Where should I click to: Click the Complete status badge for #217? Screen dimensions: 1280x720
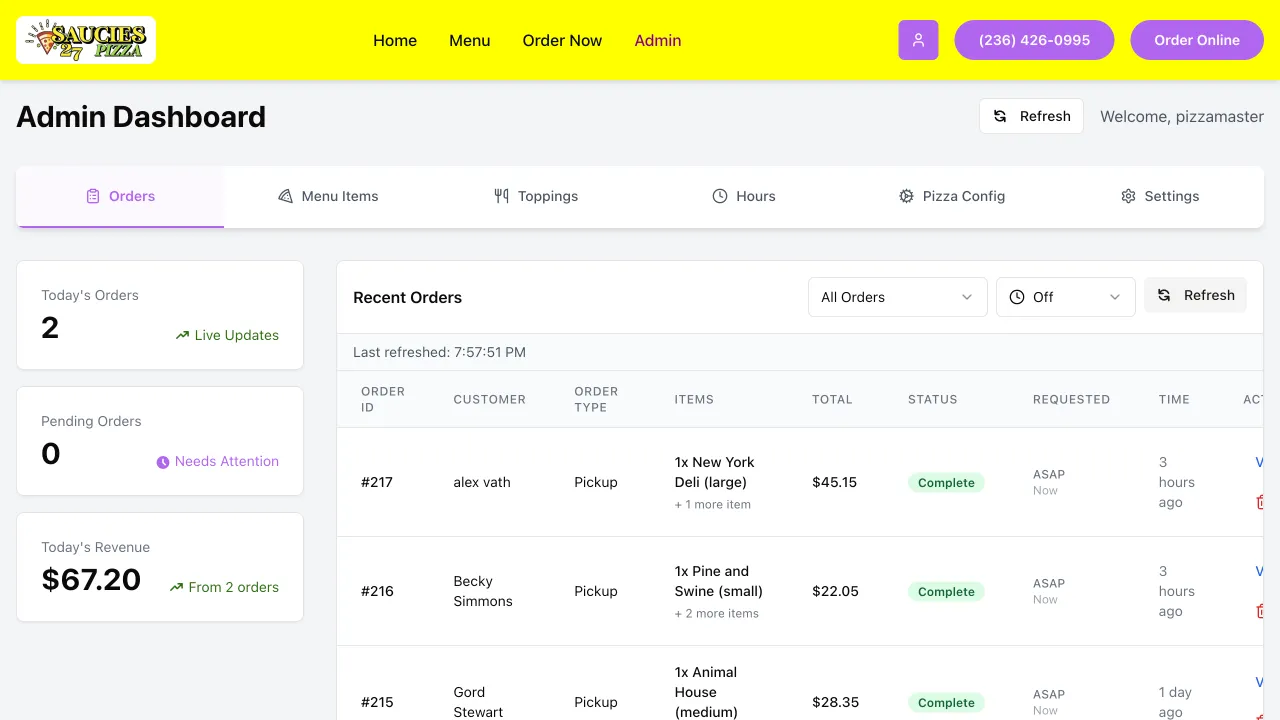click(x=946, y=483)
